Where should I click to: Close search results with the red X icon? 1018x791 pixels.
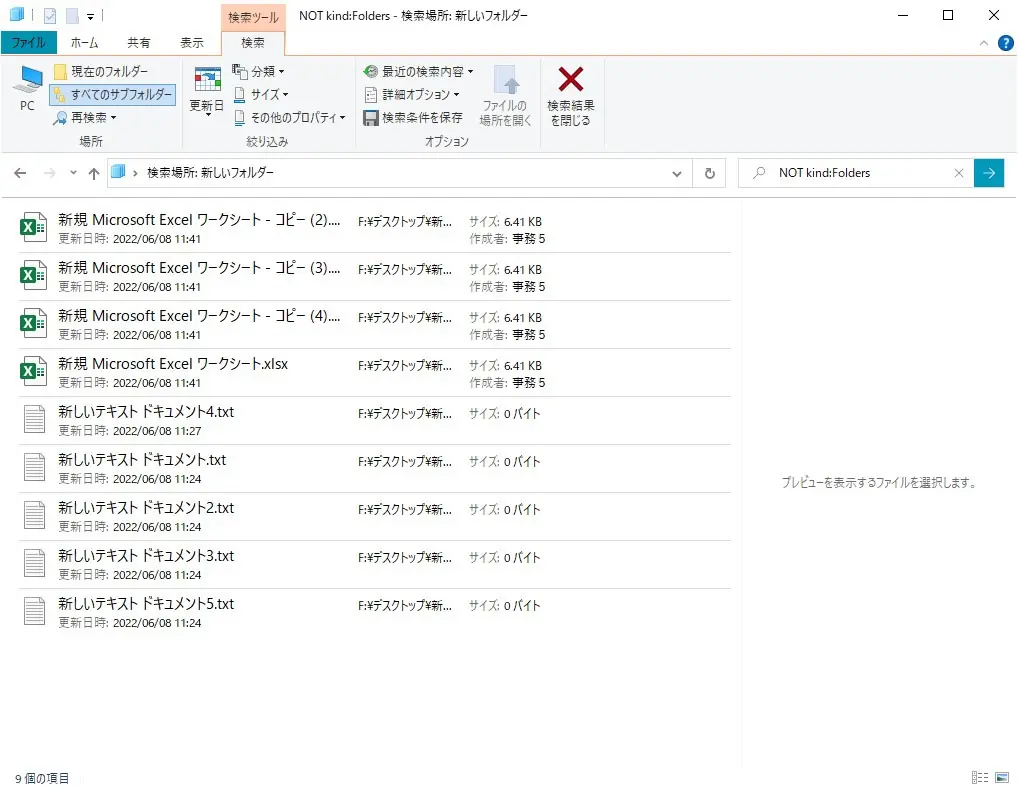[570, 97]
